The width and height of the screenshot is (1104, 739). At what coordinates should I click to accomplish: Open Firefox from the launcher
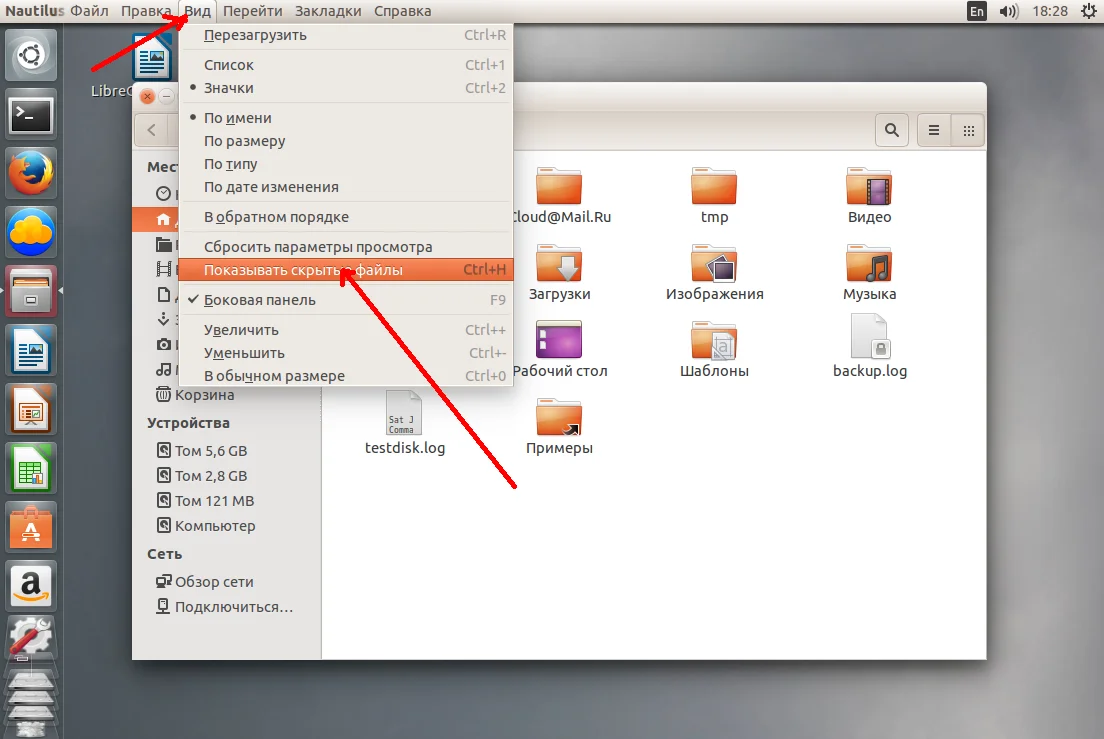click(30, 173)
